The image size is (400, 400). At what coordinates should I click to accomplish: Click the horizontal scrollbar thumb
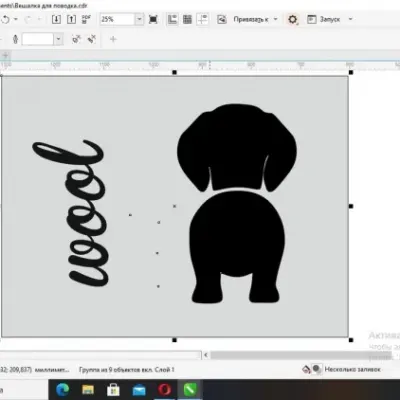[301, 355]
